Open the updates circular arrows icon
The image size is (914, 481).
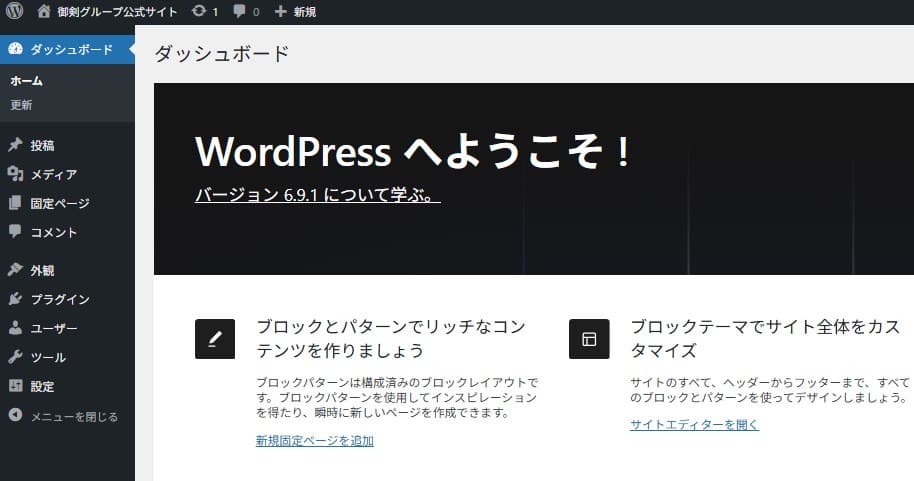pos(199,11)
